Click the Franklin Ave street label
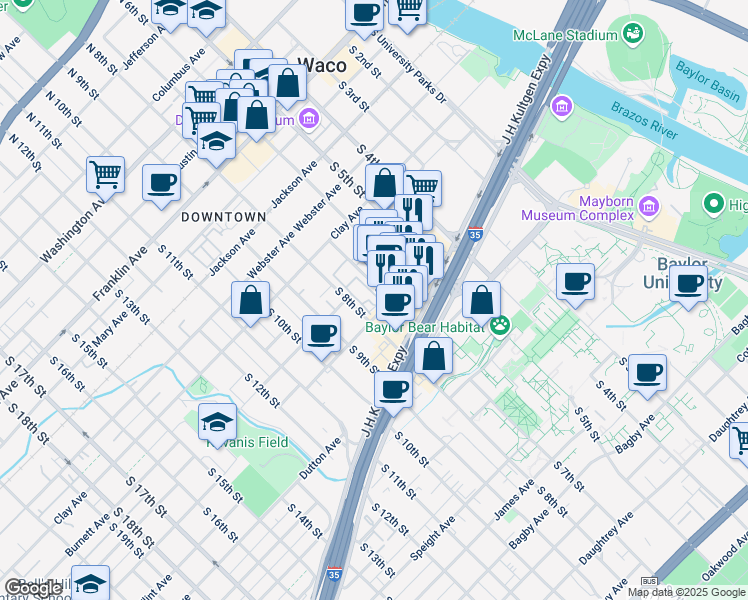 [120, 274]
